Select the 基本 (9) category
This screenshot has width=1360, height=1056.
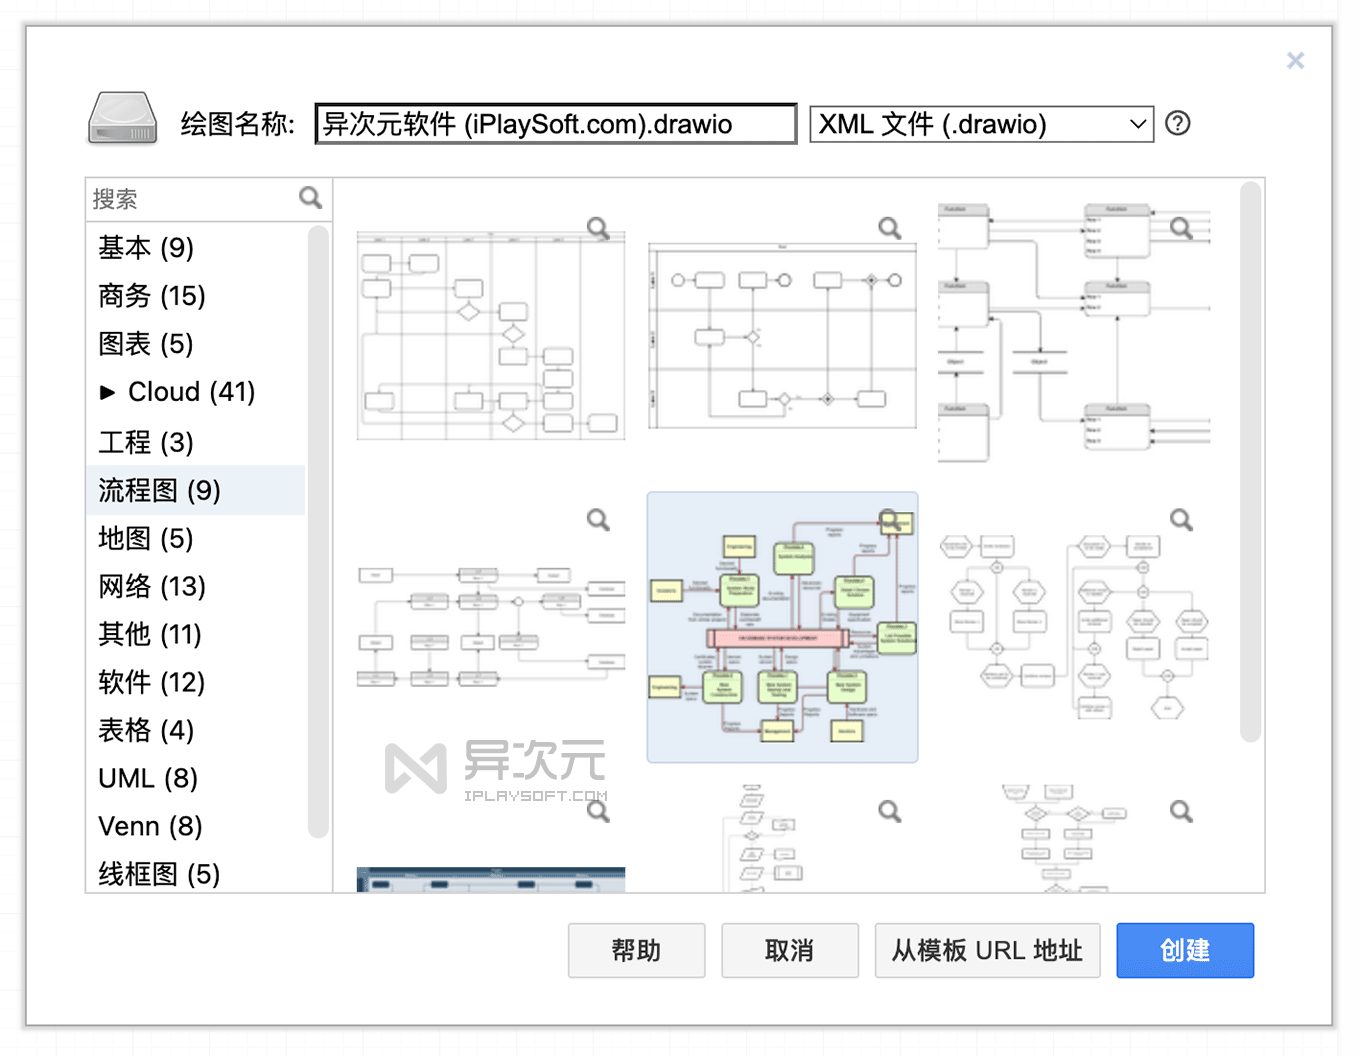pyautogui.click(x=195, y=247)
